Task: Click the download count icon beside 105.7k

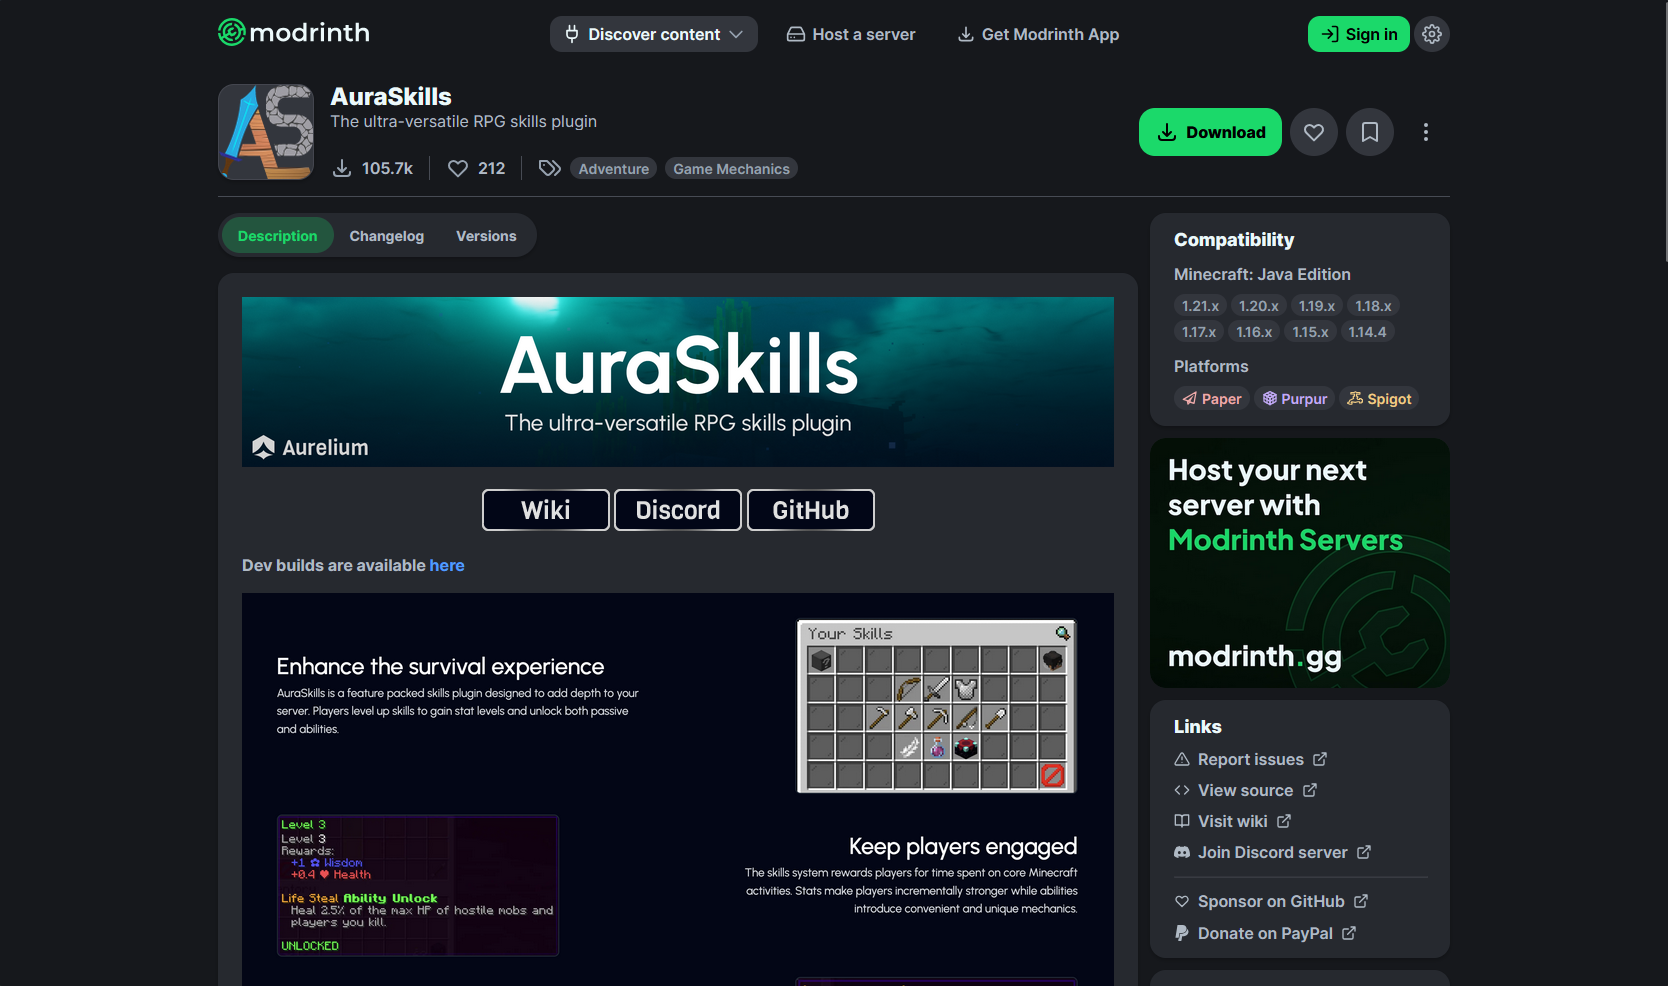Action: click(342, 168)
